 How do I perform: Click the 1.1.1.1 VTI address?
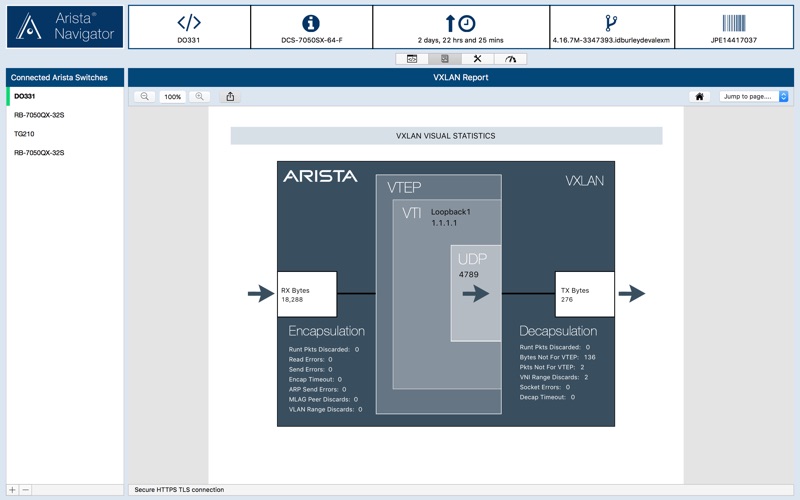pos(444,223)
